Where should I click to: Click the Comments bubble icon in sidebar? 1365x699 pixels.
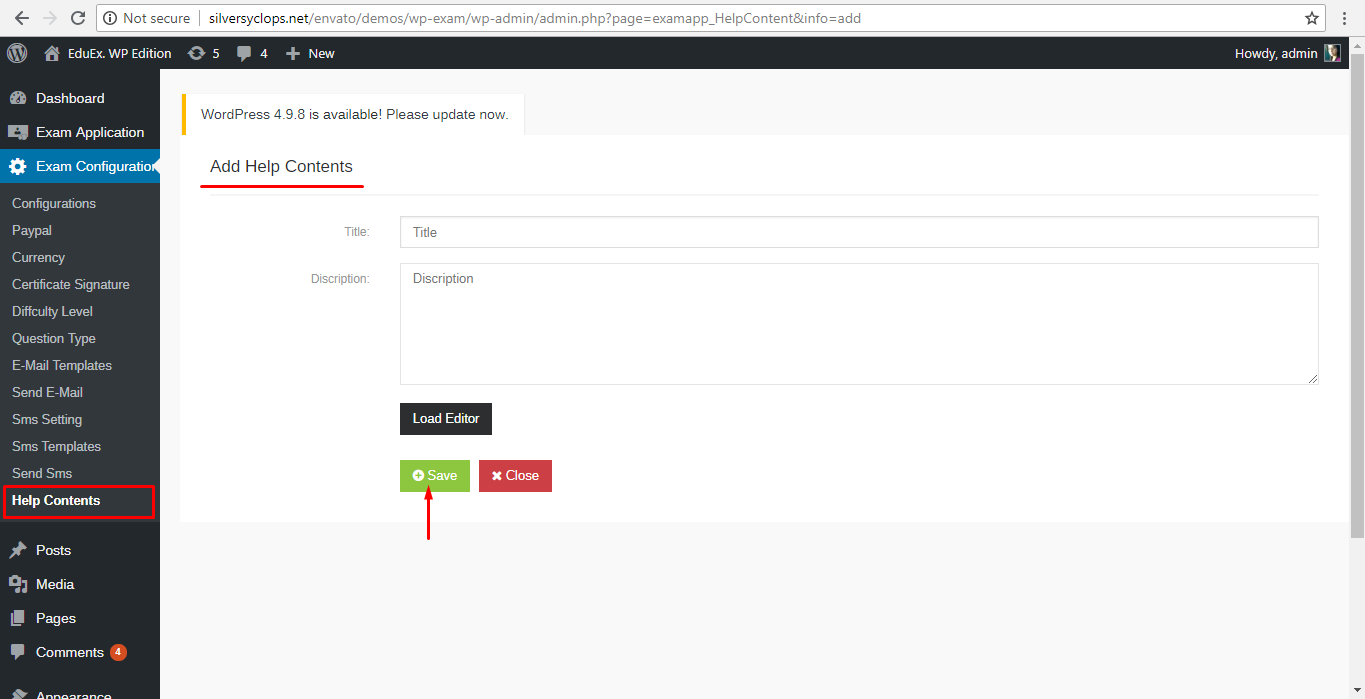18,652
